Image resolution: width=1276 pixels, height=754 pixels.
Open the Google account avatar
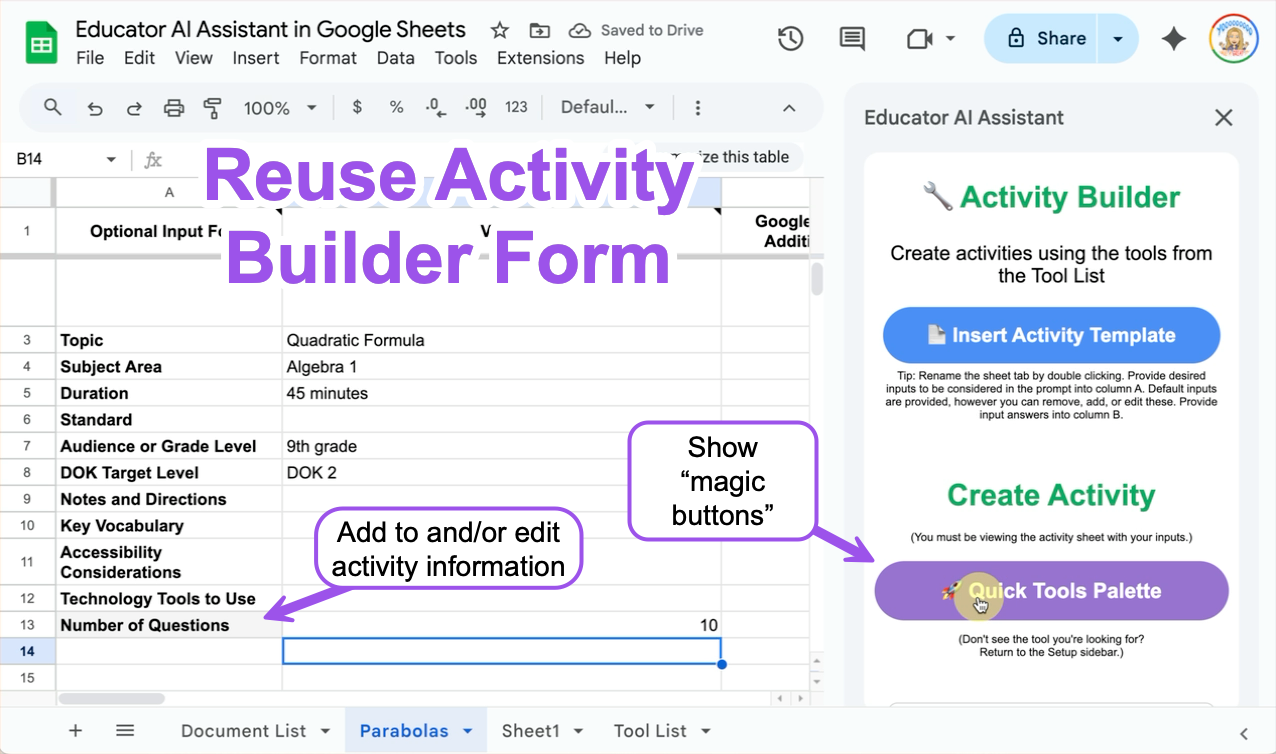[1233, 39]
